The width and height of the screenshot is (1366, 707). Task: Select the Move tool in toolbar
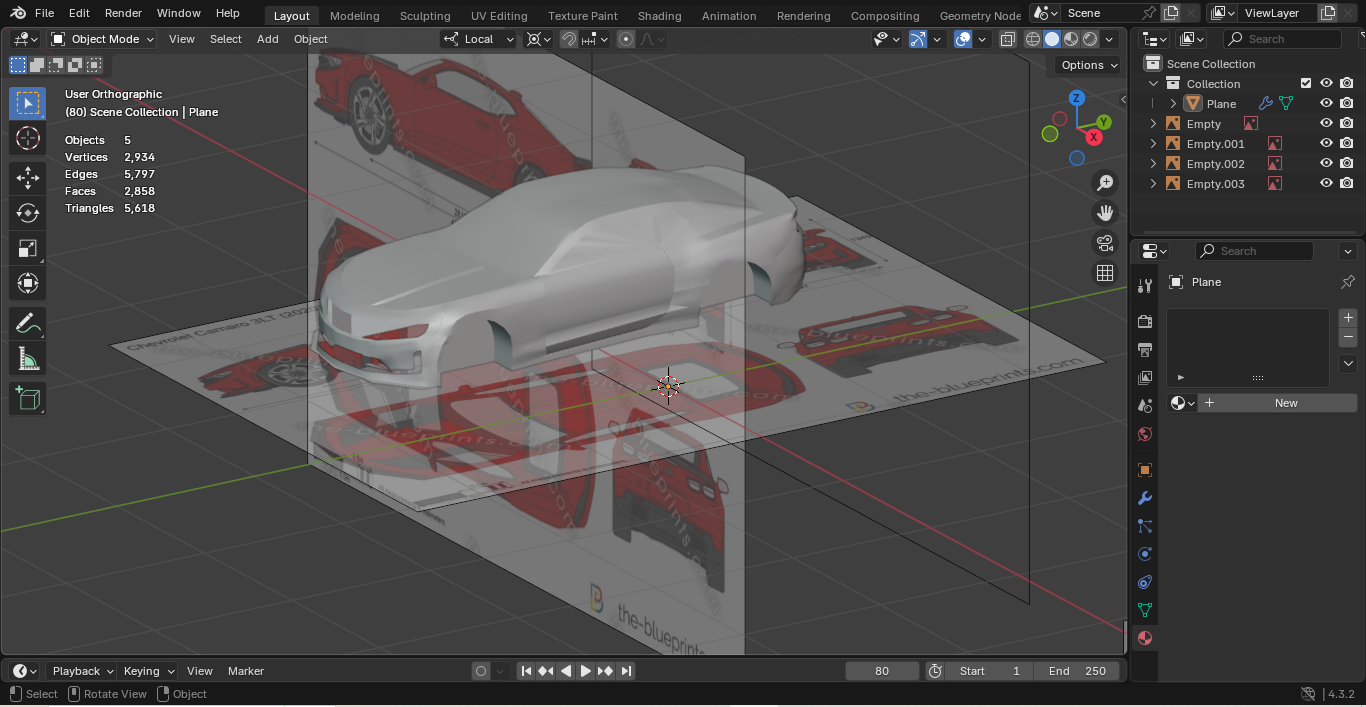tap(28, 178)
